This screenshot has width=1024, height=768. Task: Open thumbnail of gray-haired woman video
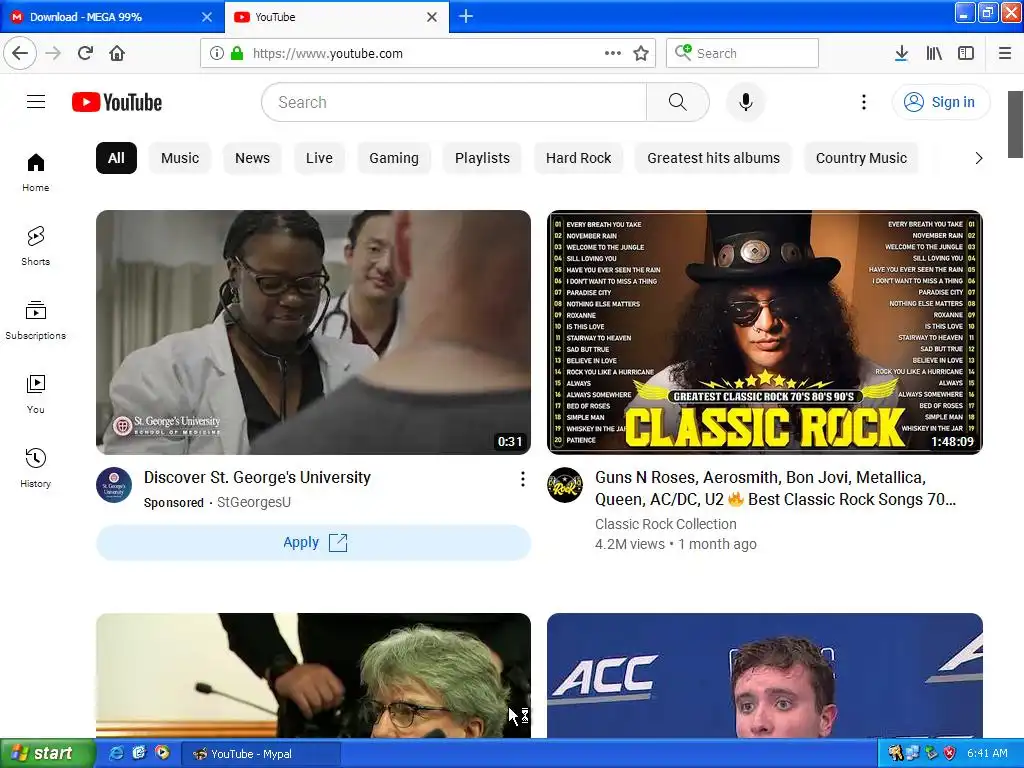point(313,675)
